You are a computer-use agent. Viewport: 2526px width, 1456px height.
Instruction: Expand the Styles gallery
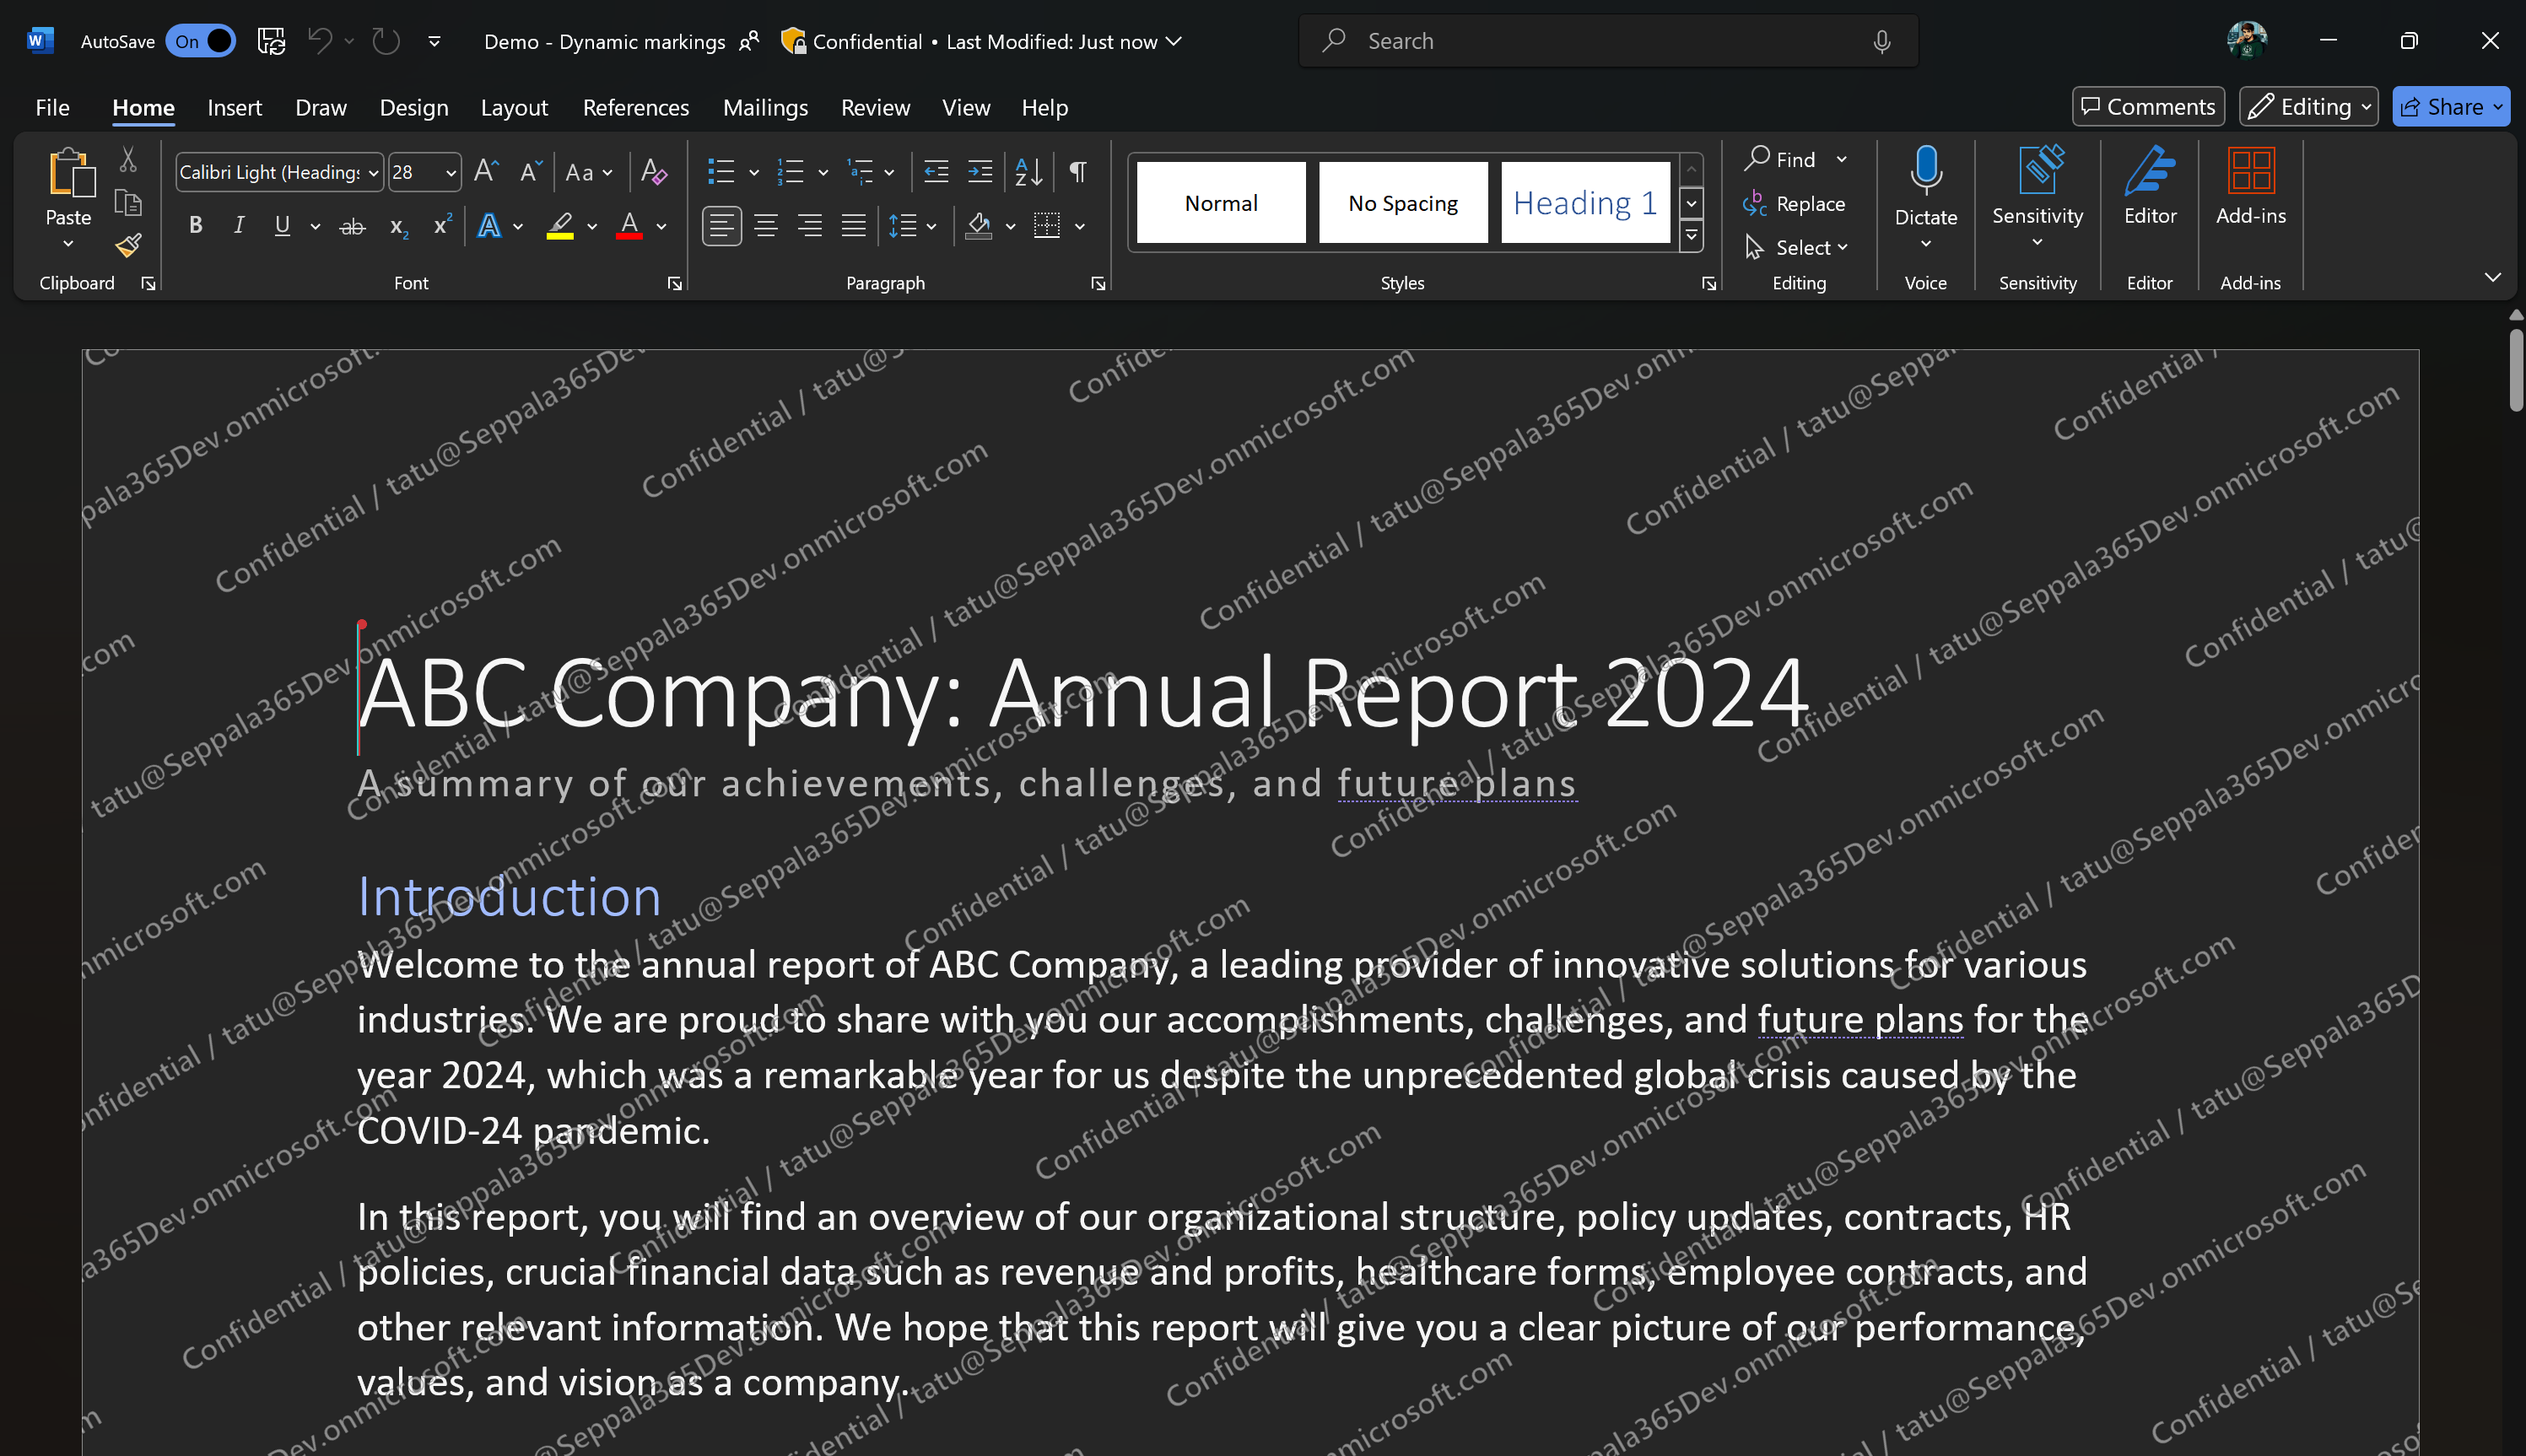[1689, 236]
